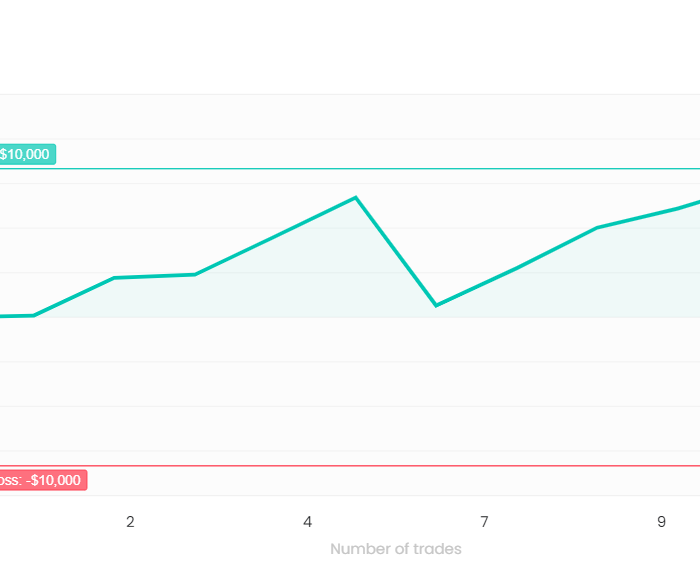Viewport: 700px width, 567px height.
Task: Click the highest peak point of the equity line
Action: pyautogui.click(x=356, y=197)
